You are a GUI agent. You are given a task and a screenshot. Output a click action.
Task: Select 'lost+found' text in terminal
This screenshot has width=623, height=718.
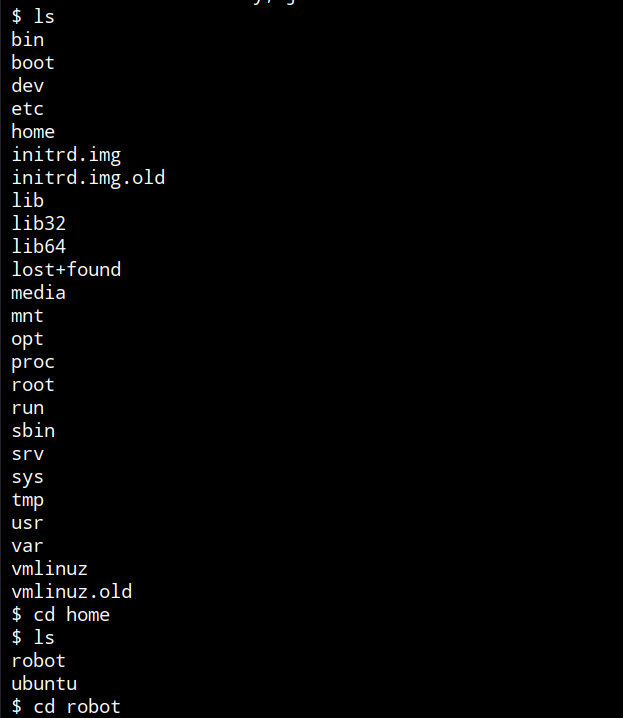[x=66, y=269]
